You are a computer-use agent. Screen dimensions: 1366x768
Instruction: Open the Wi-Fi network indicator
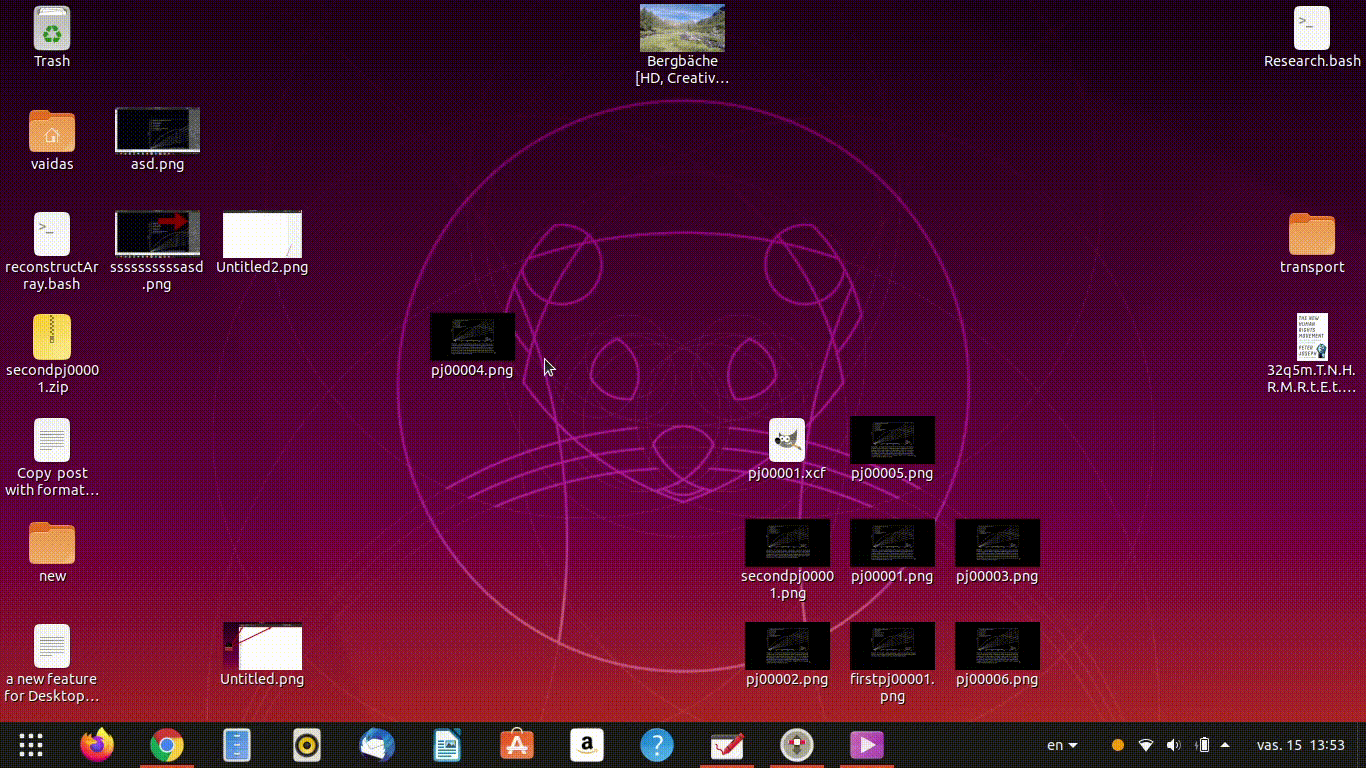pos(1146,745)
